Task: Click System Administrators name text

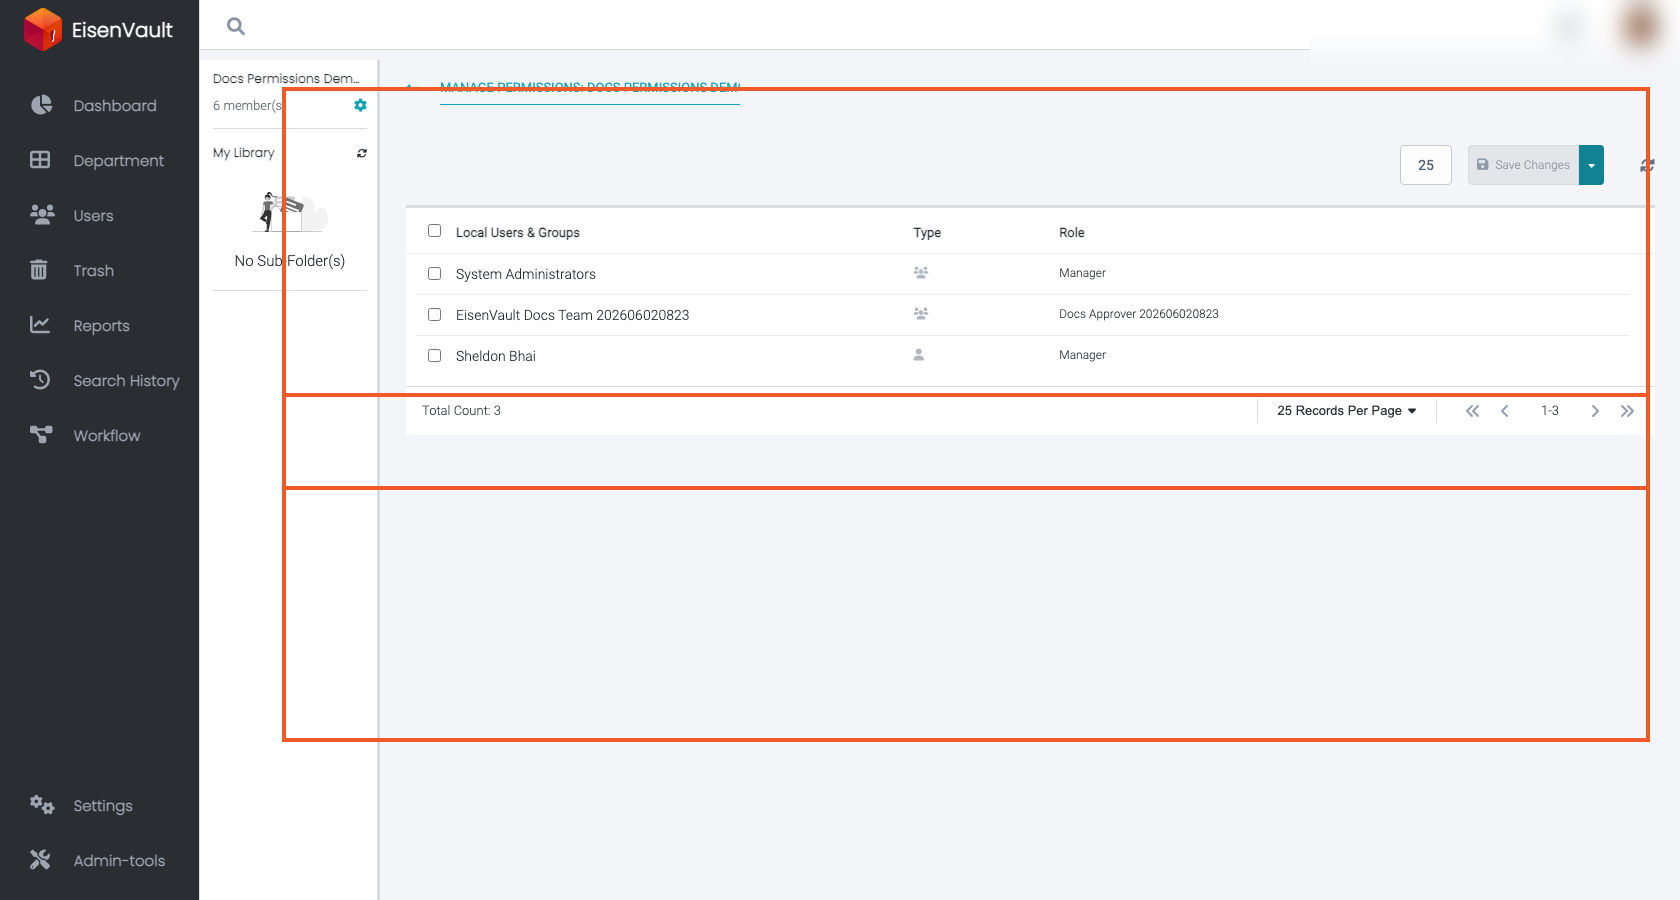Action: pos(525,274)
